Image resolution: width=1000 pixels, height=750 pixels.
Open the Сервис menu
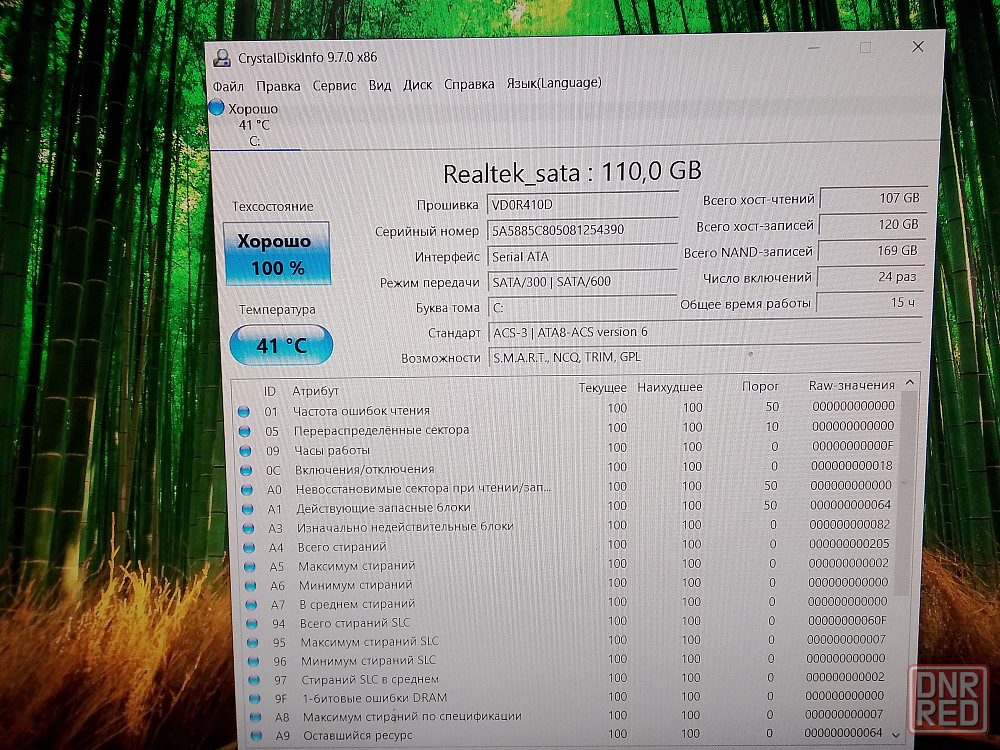(x=334, y=86)
